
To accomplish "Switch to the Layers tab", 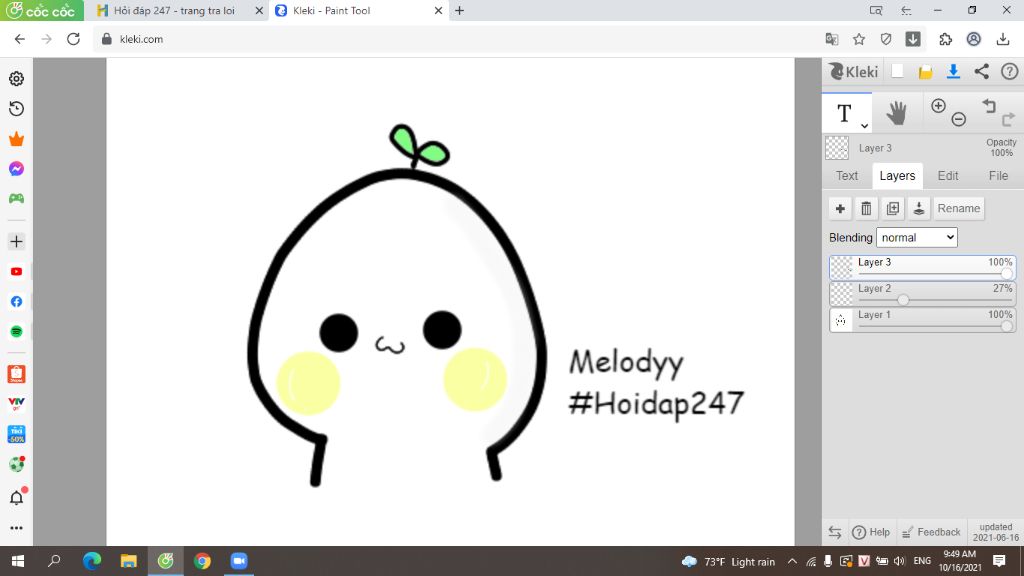I will 897,176.
